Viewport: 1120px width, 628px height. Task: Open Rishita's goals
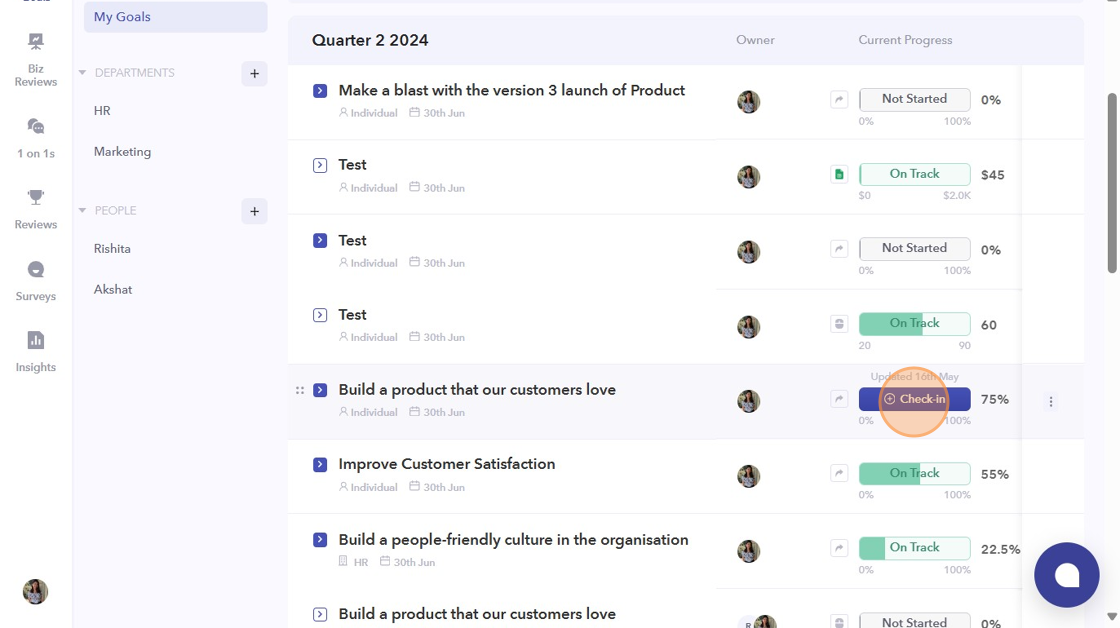point(112,249)
